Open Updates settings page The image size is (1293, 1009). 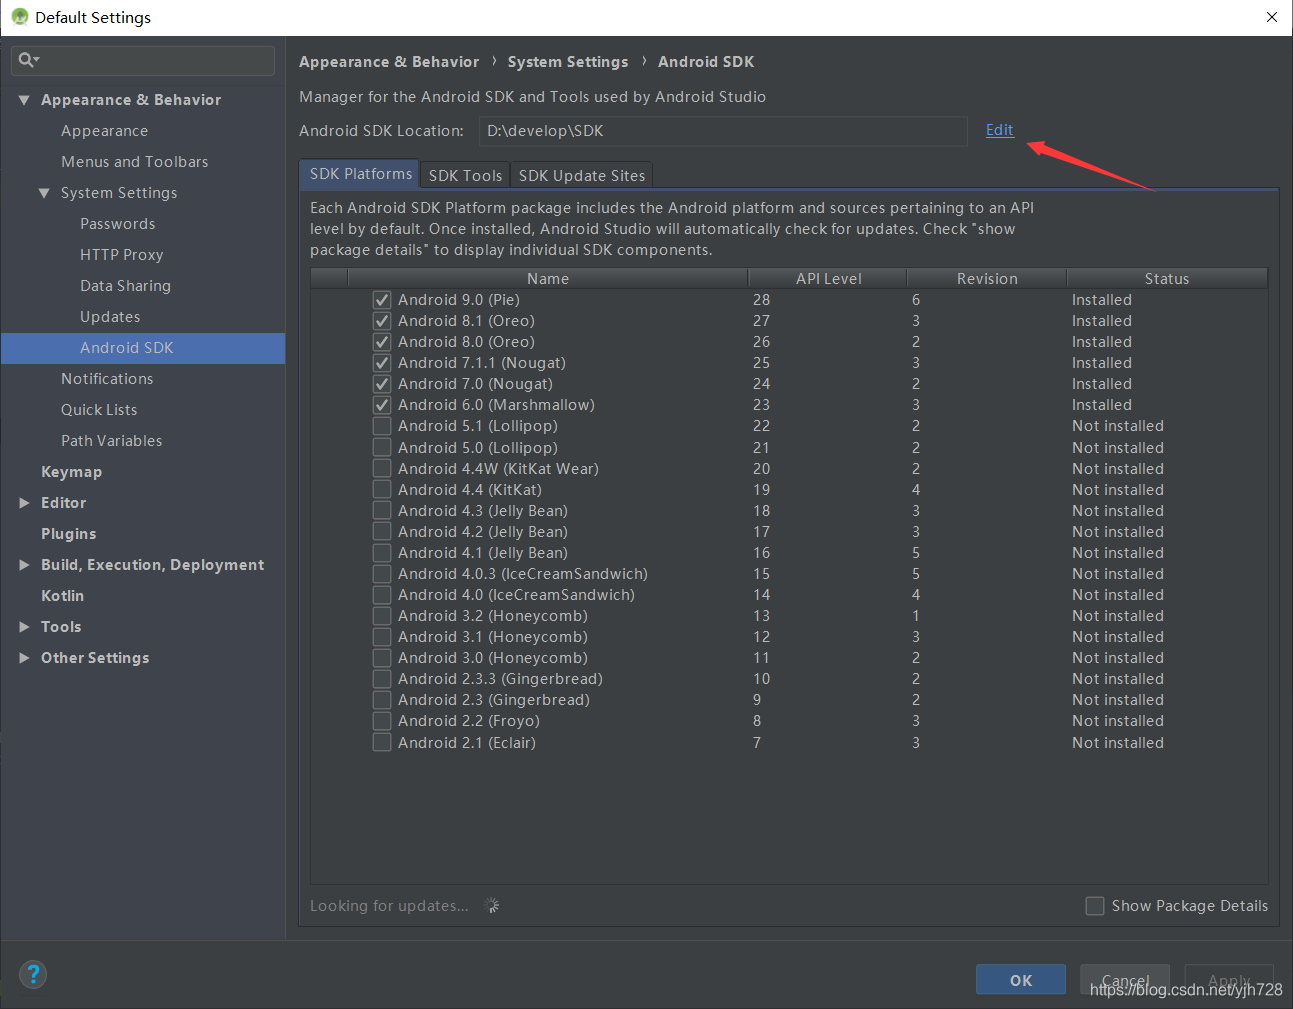(x=110, y=317)
